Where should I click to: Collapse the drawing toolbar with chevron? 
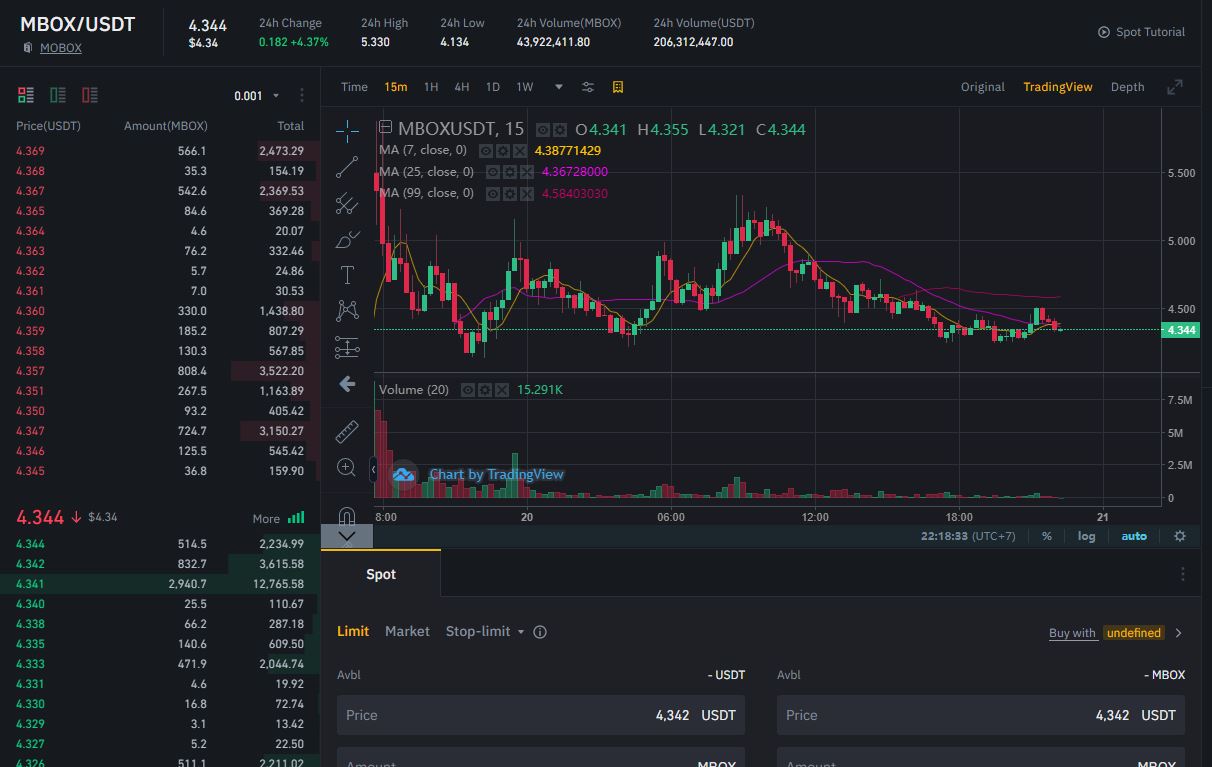click(x=347, y=537)
